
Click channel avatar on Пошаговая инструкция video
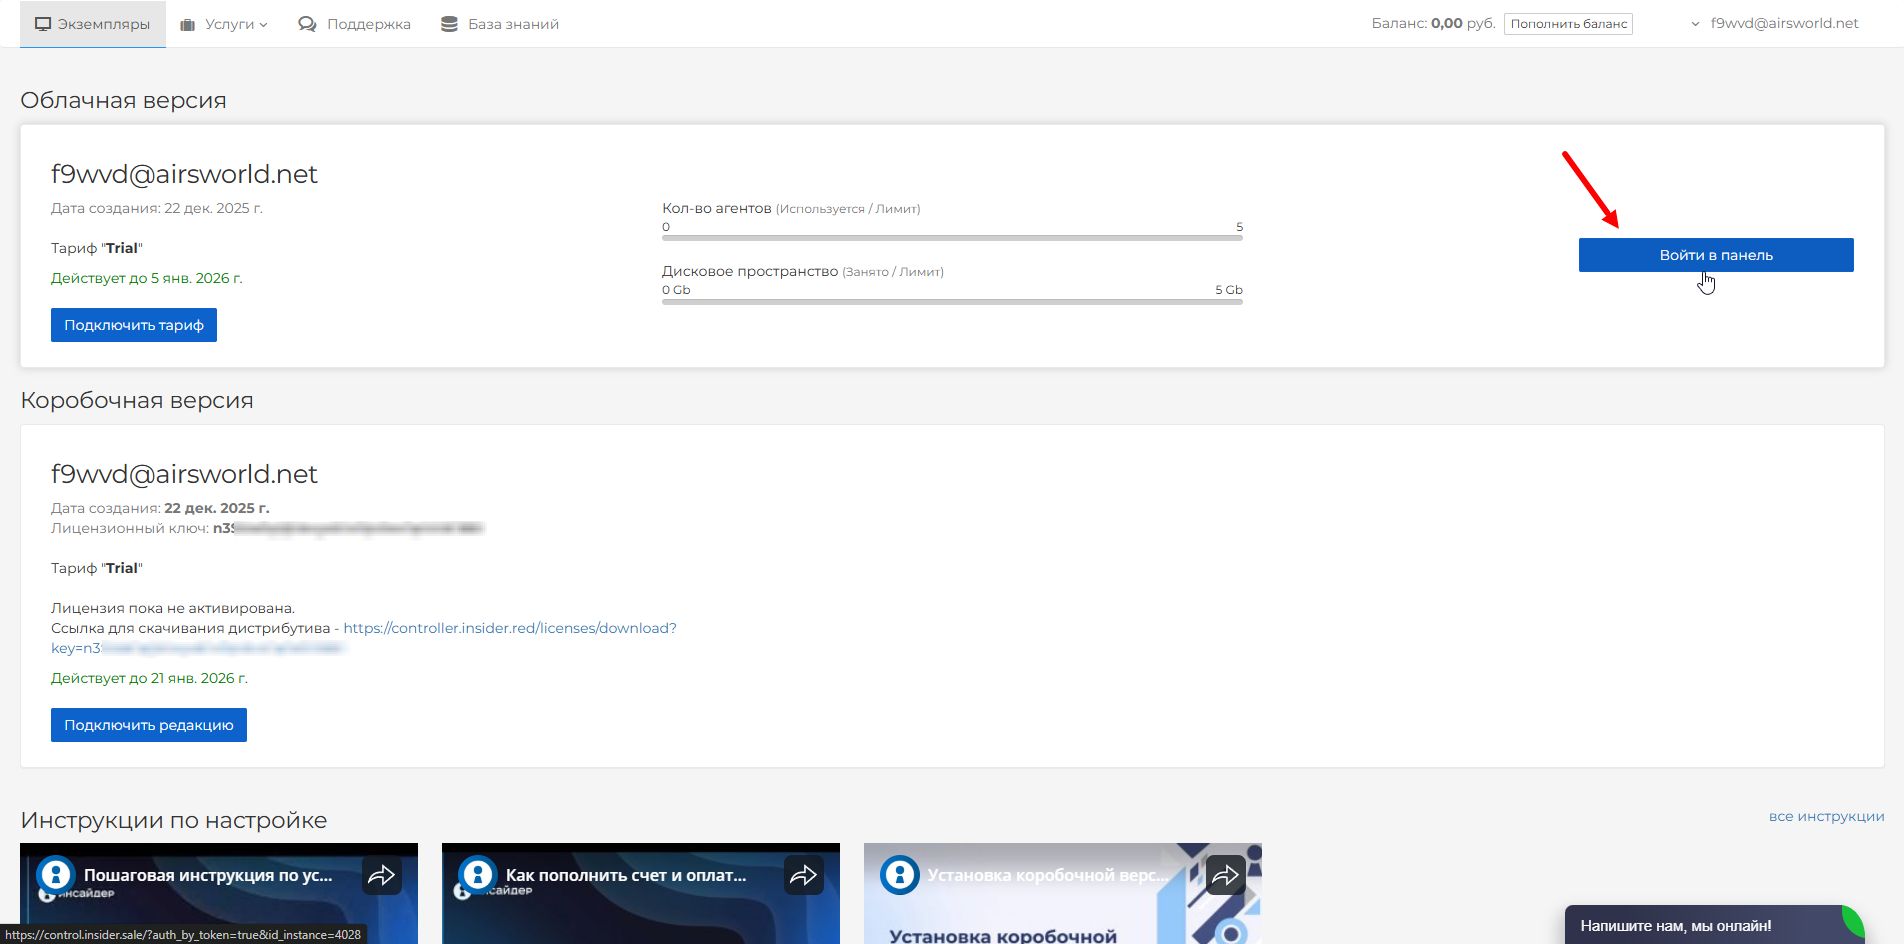pyautogui.click(x=56, y=875)
